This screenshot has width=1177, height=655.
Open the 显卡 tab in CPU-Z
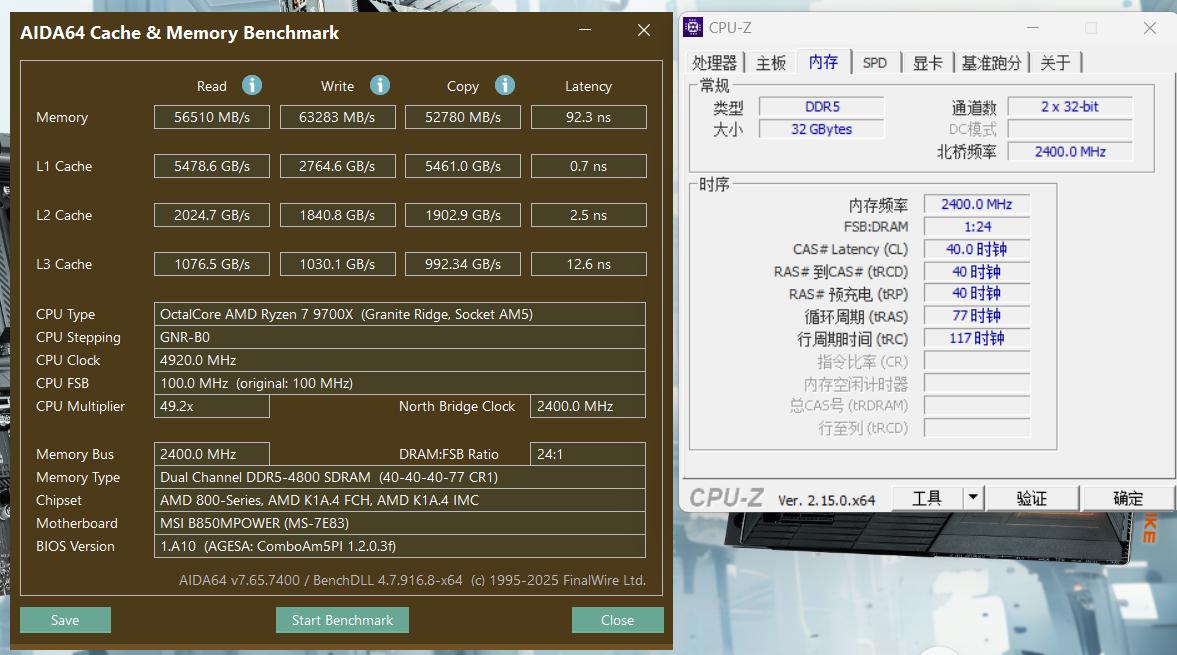pyautogui.click(x=927, y=63)
